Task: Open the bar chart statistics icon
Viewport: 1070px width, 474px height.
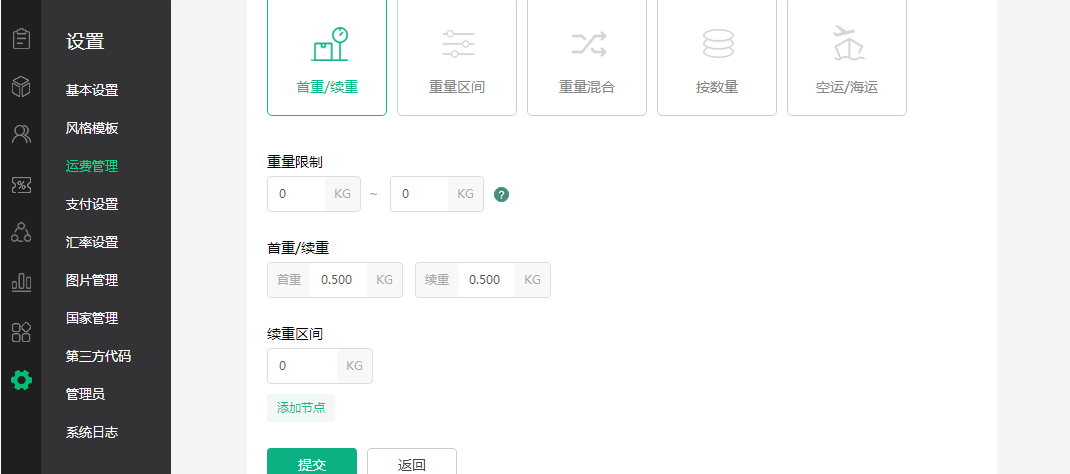Action: tap(21, 282)
